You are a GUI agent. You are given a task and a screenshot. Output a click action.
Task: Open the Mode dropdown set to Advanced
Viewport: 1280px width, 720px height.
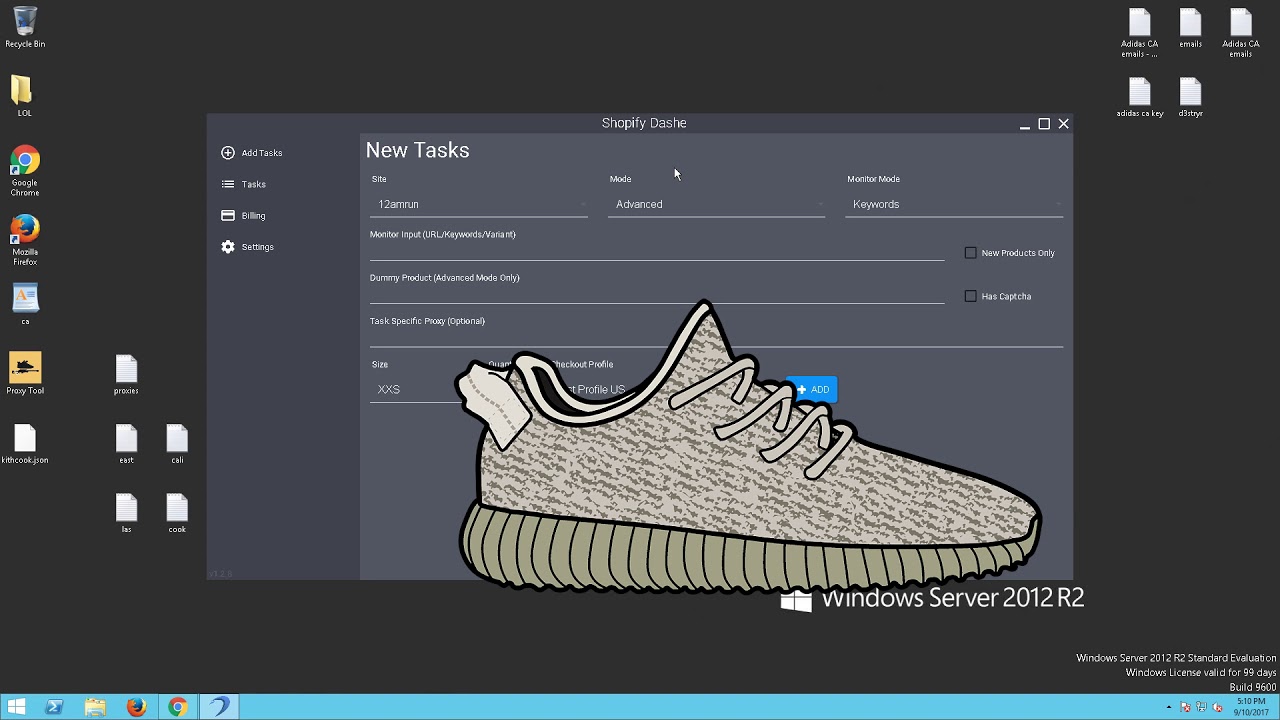[x=717, y=204]
